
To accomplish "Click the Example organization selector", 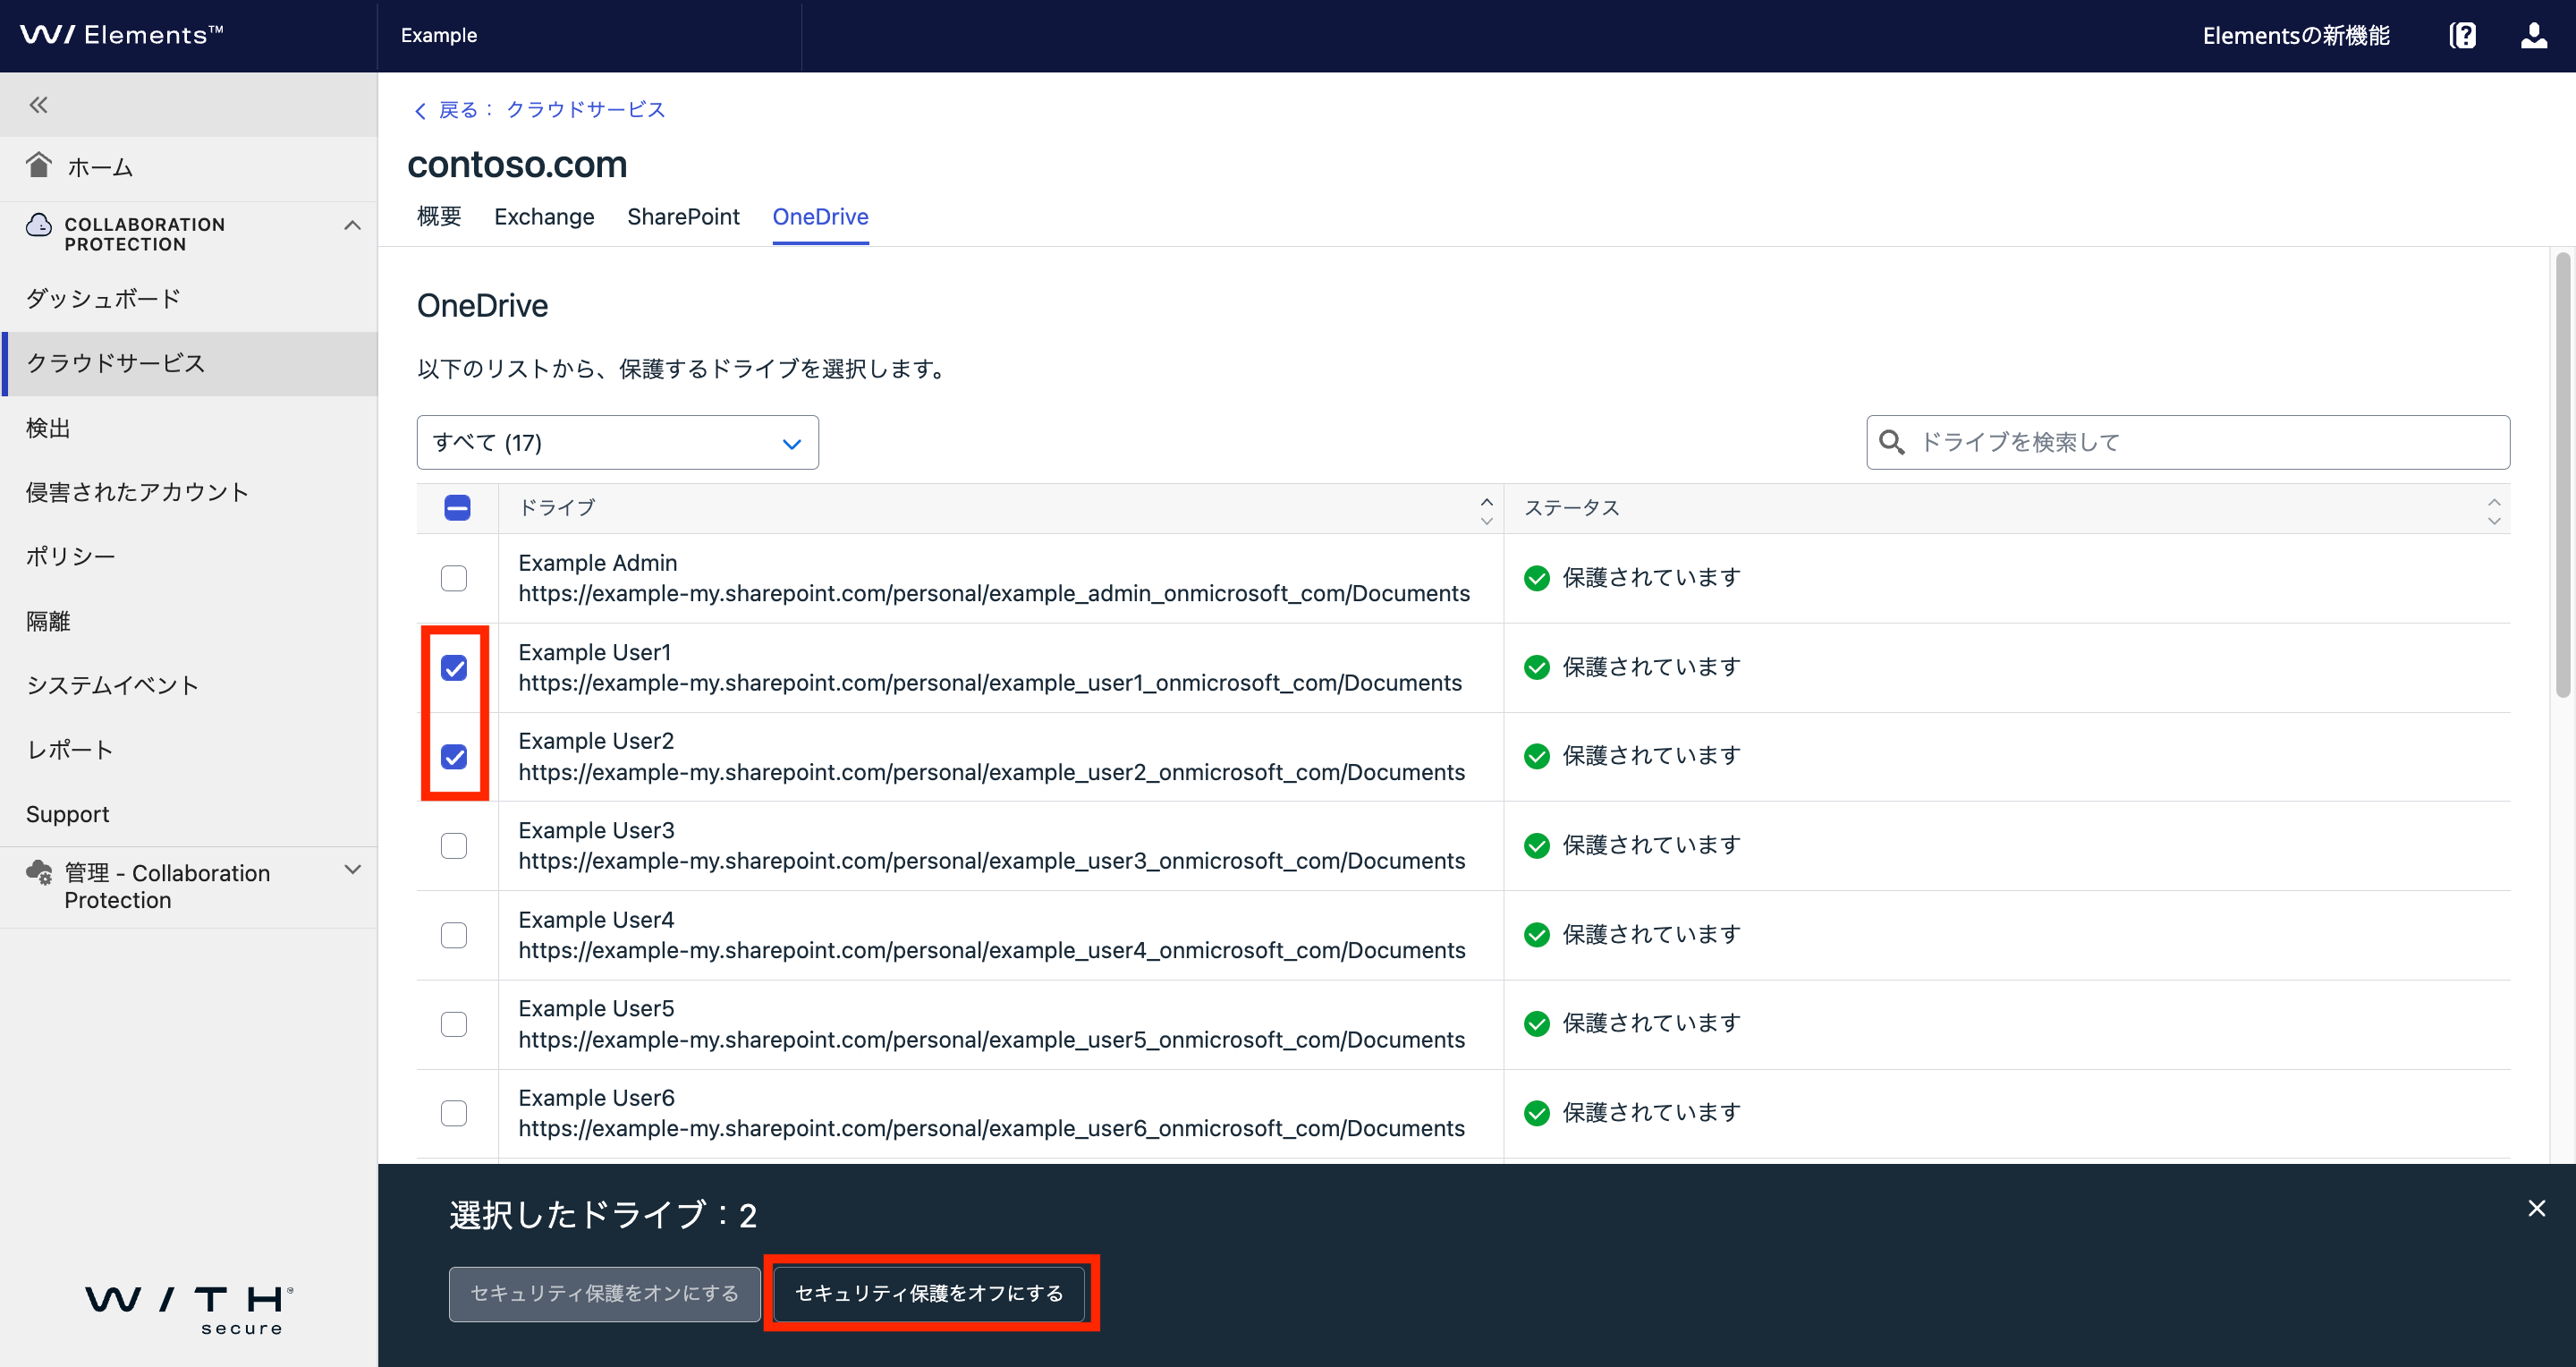I will 590,36.
